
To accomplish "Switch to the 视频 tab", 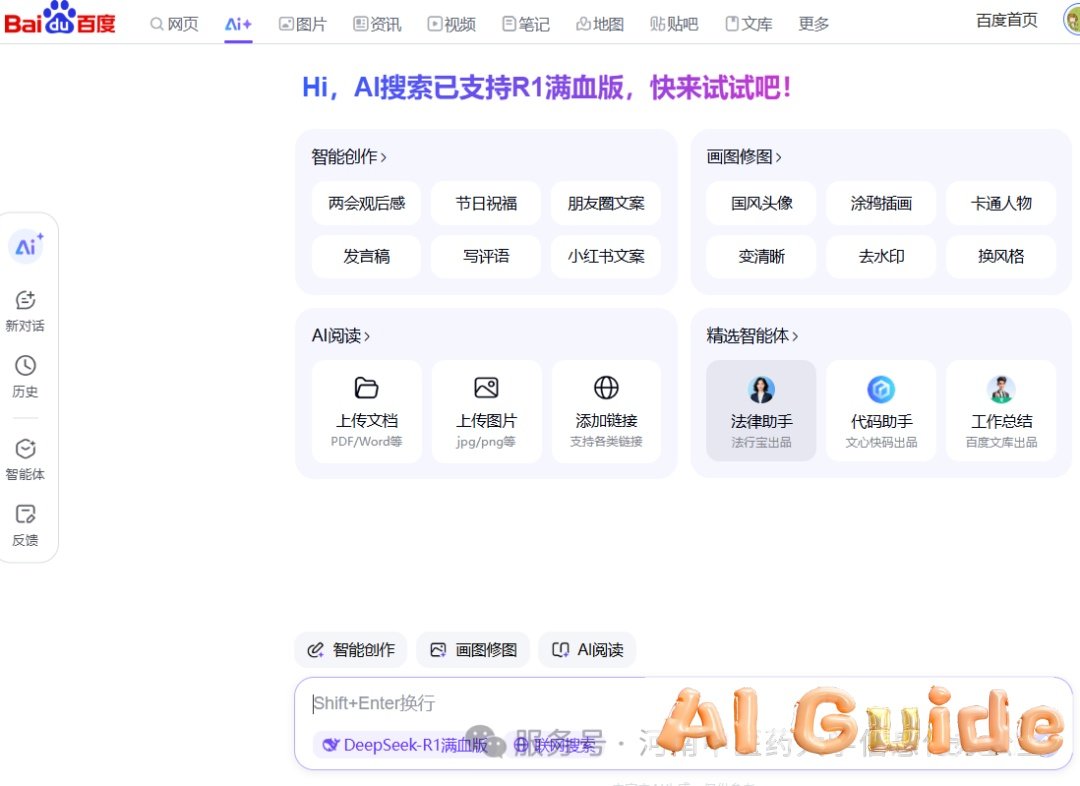I will pos(451,24).
